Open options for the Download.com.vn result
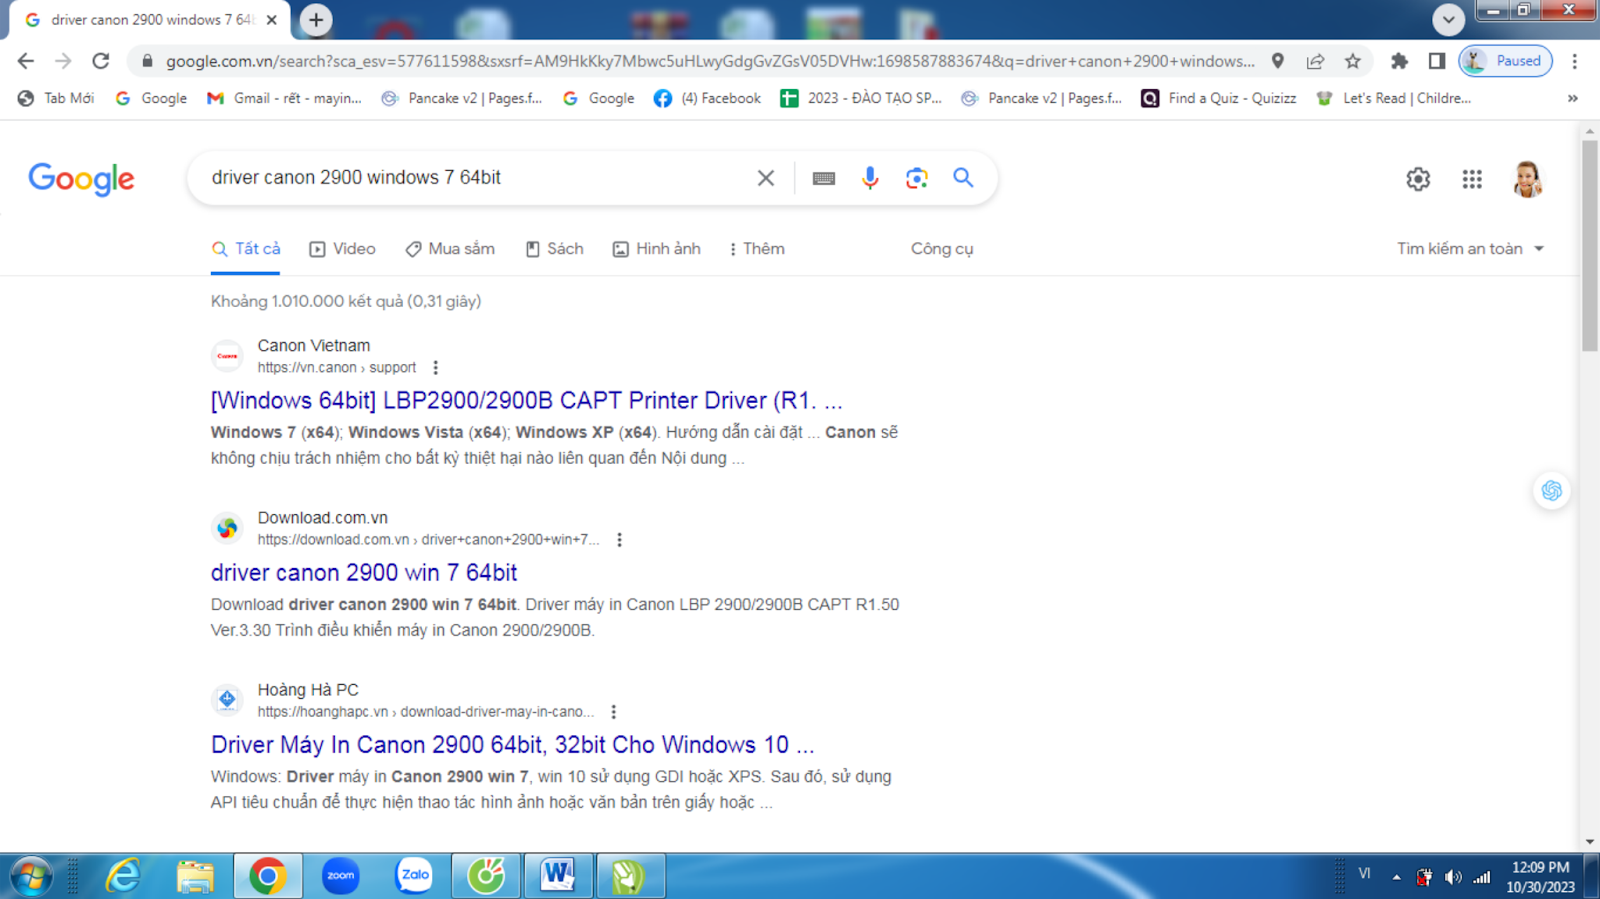 (619, 540)
